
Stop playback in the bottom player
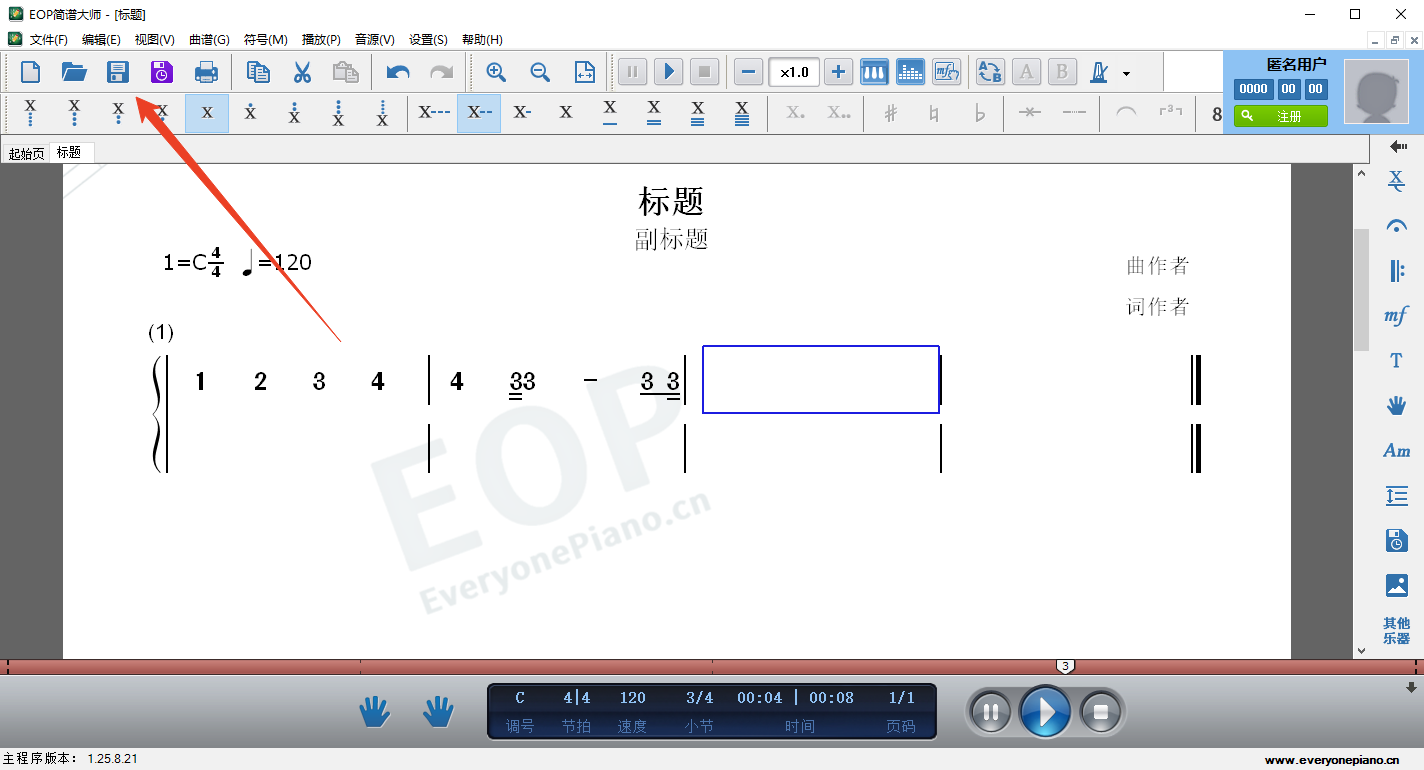click(1101, 713)
